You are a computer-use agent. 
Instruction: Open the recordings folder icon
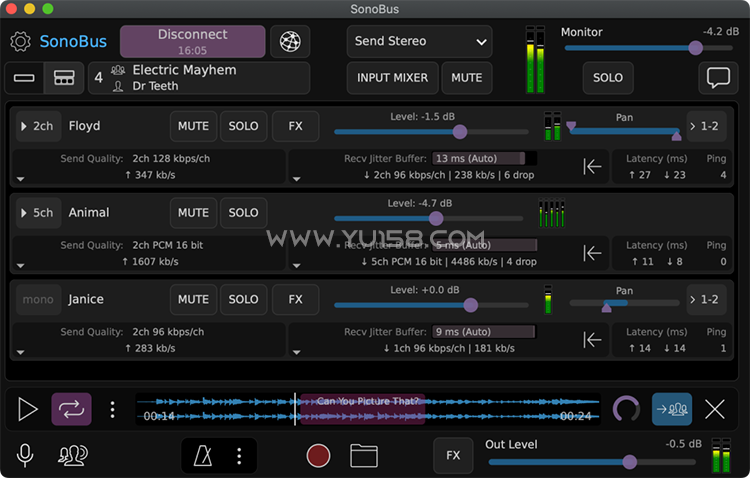(x=364, y=456)
